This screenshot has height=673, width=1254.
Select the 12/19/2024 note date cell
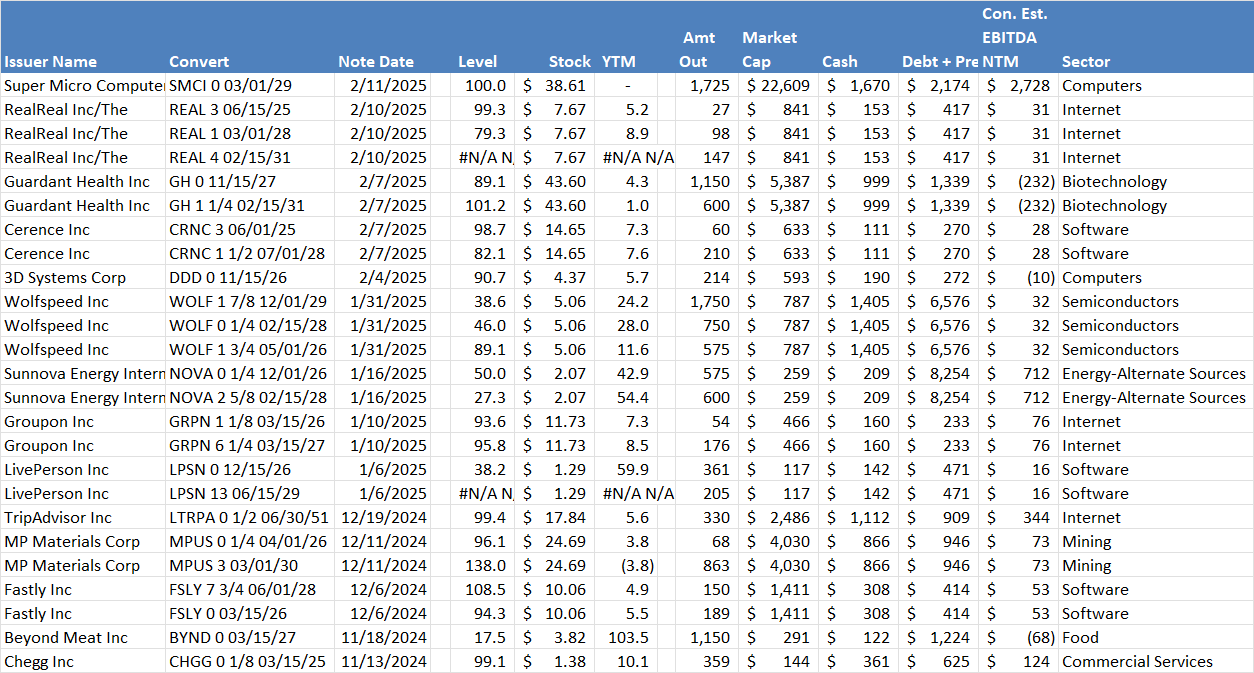pos(381,518)
